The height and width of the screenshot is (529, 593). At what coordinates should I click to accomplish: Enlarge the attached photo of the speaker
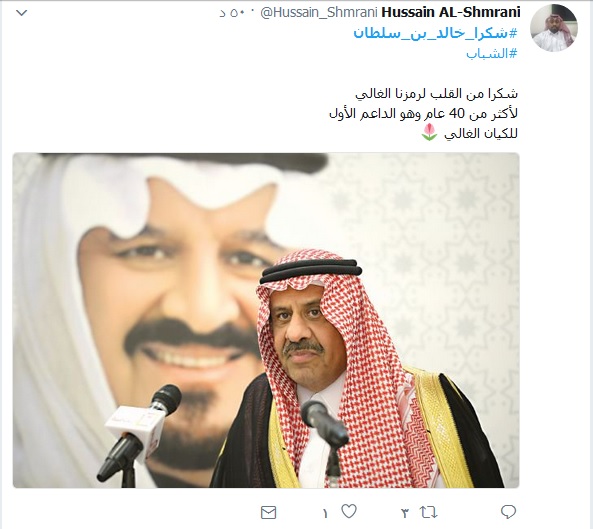pyautogui.click(x=266, y=320)
